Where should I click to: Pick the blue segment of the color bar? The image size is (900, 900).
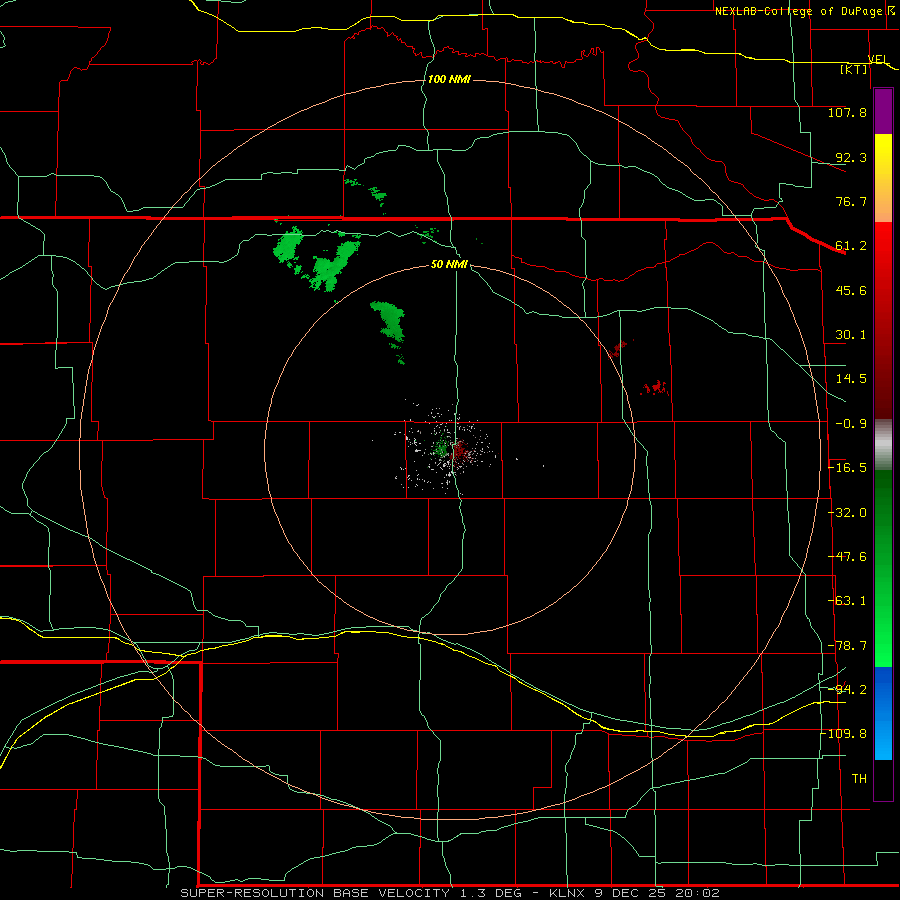click(883, 713)
